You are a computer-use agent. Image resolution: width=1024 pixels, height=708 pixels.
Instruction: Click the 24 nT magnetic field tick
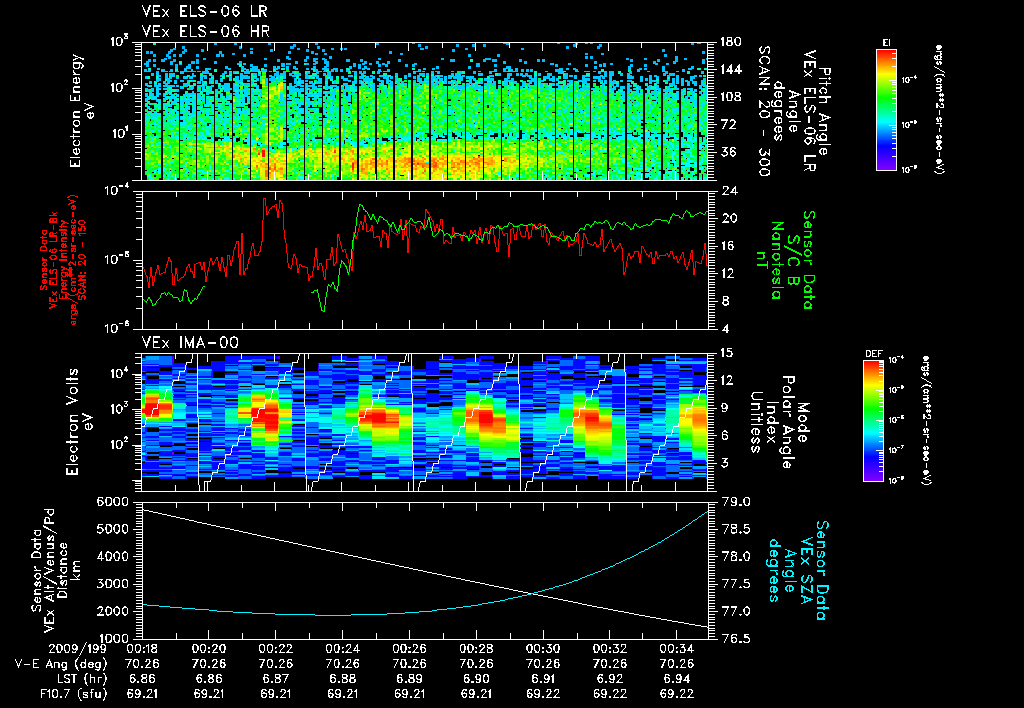pyautogui.click(x=729, y=191)
